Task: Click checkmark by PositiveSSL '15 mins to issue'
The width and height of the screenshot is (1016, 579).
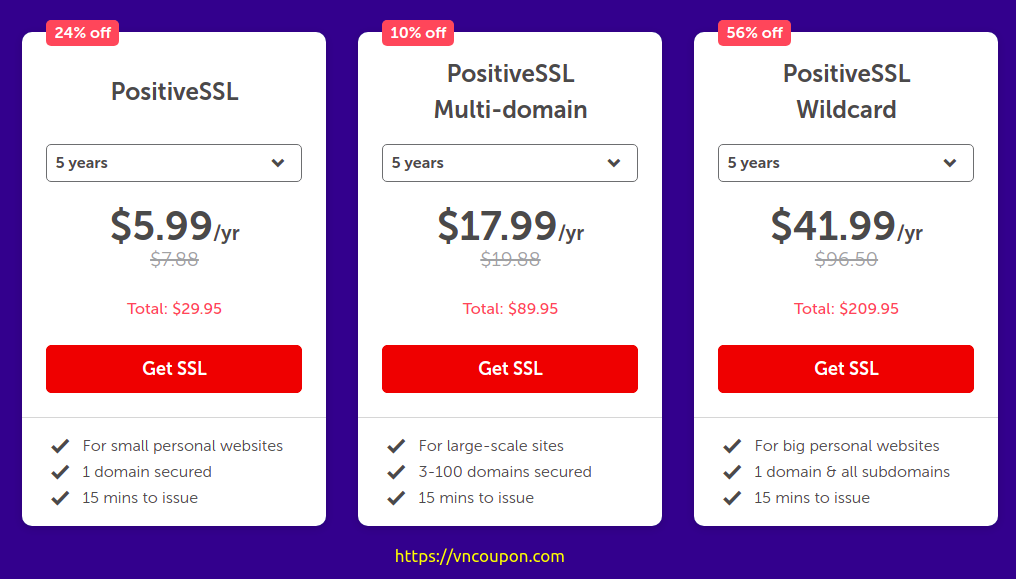Action: coord(60,498)
